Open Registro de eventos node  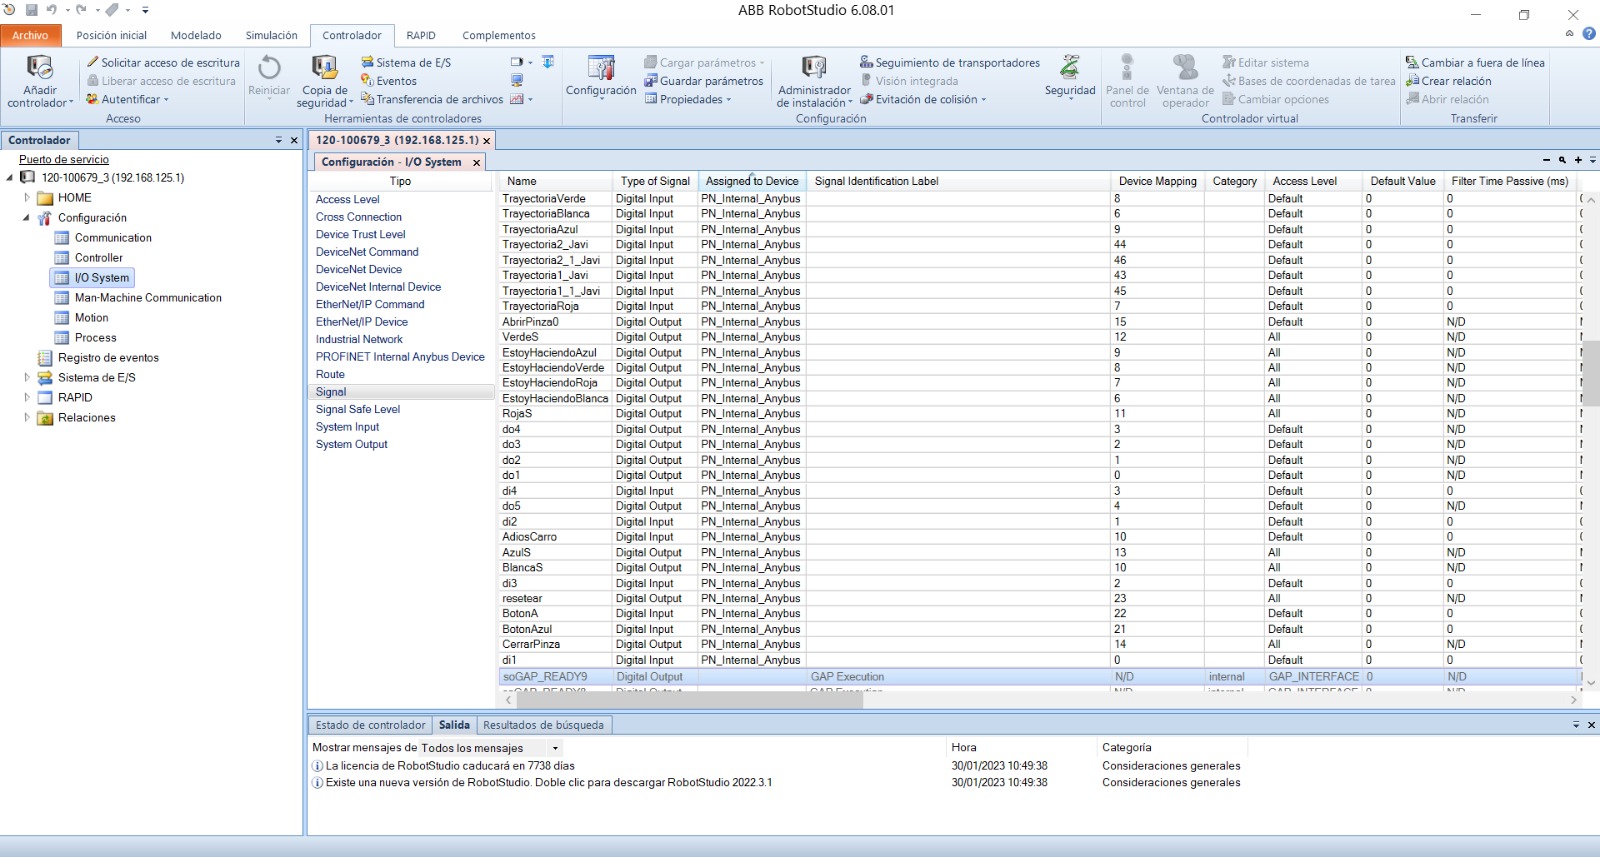click(x=108, y=358)
